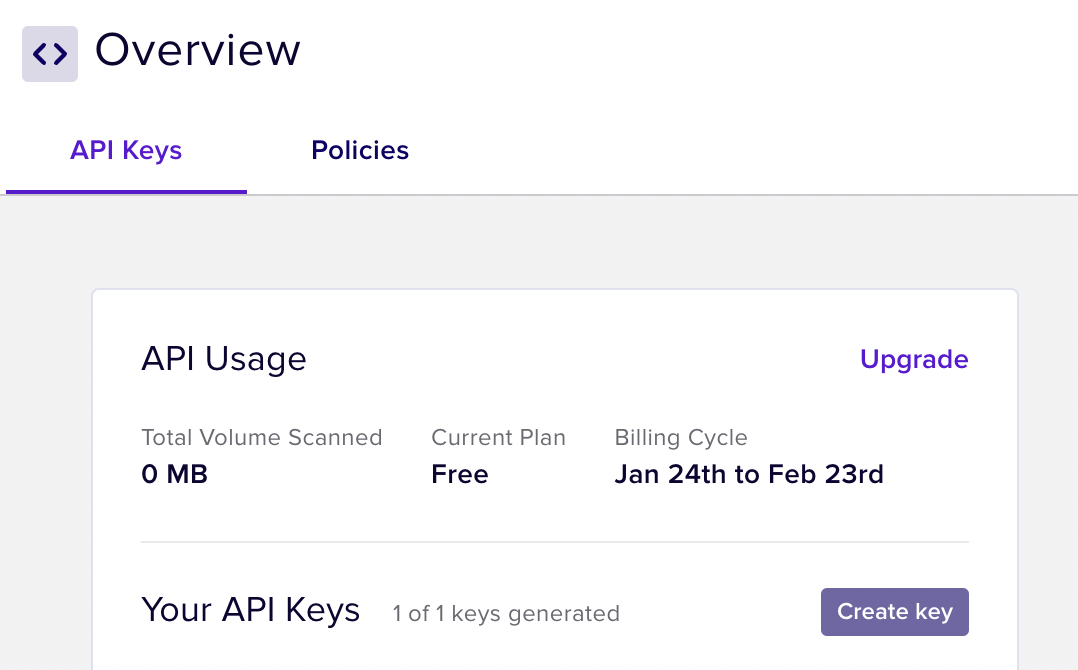Switch to the Policies tab

(360, 151)
